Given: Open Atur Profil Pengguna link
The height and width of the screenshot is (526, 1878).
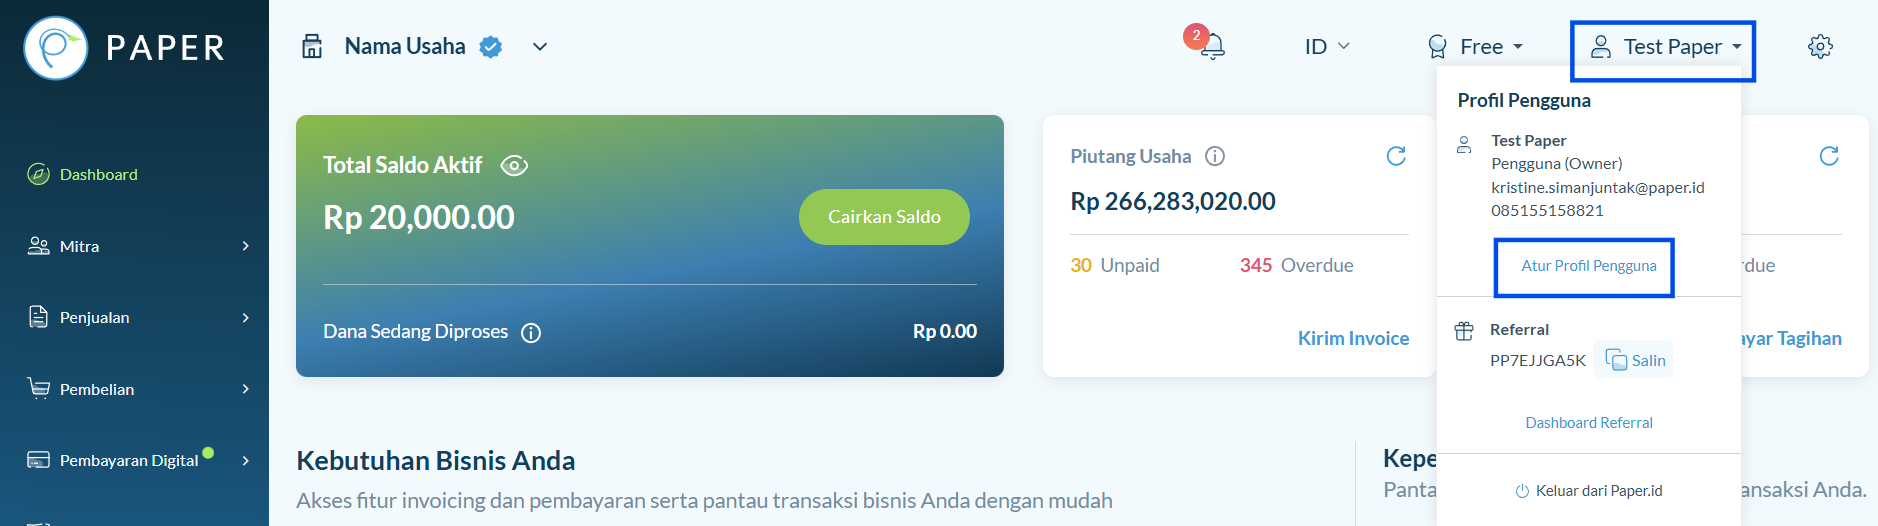Looking at the screenshot, I should tap(1588, 266).
